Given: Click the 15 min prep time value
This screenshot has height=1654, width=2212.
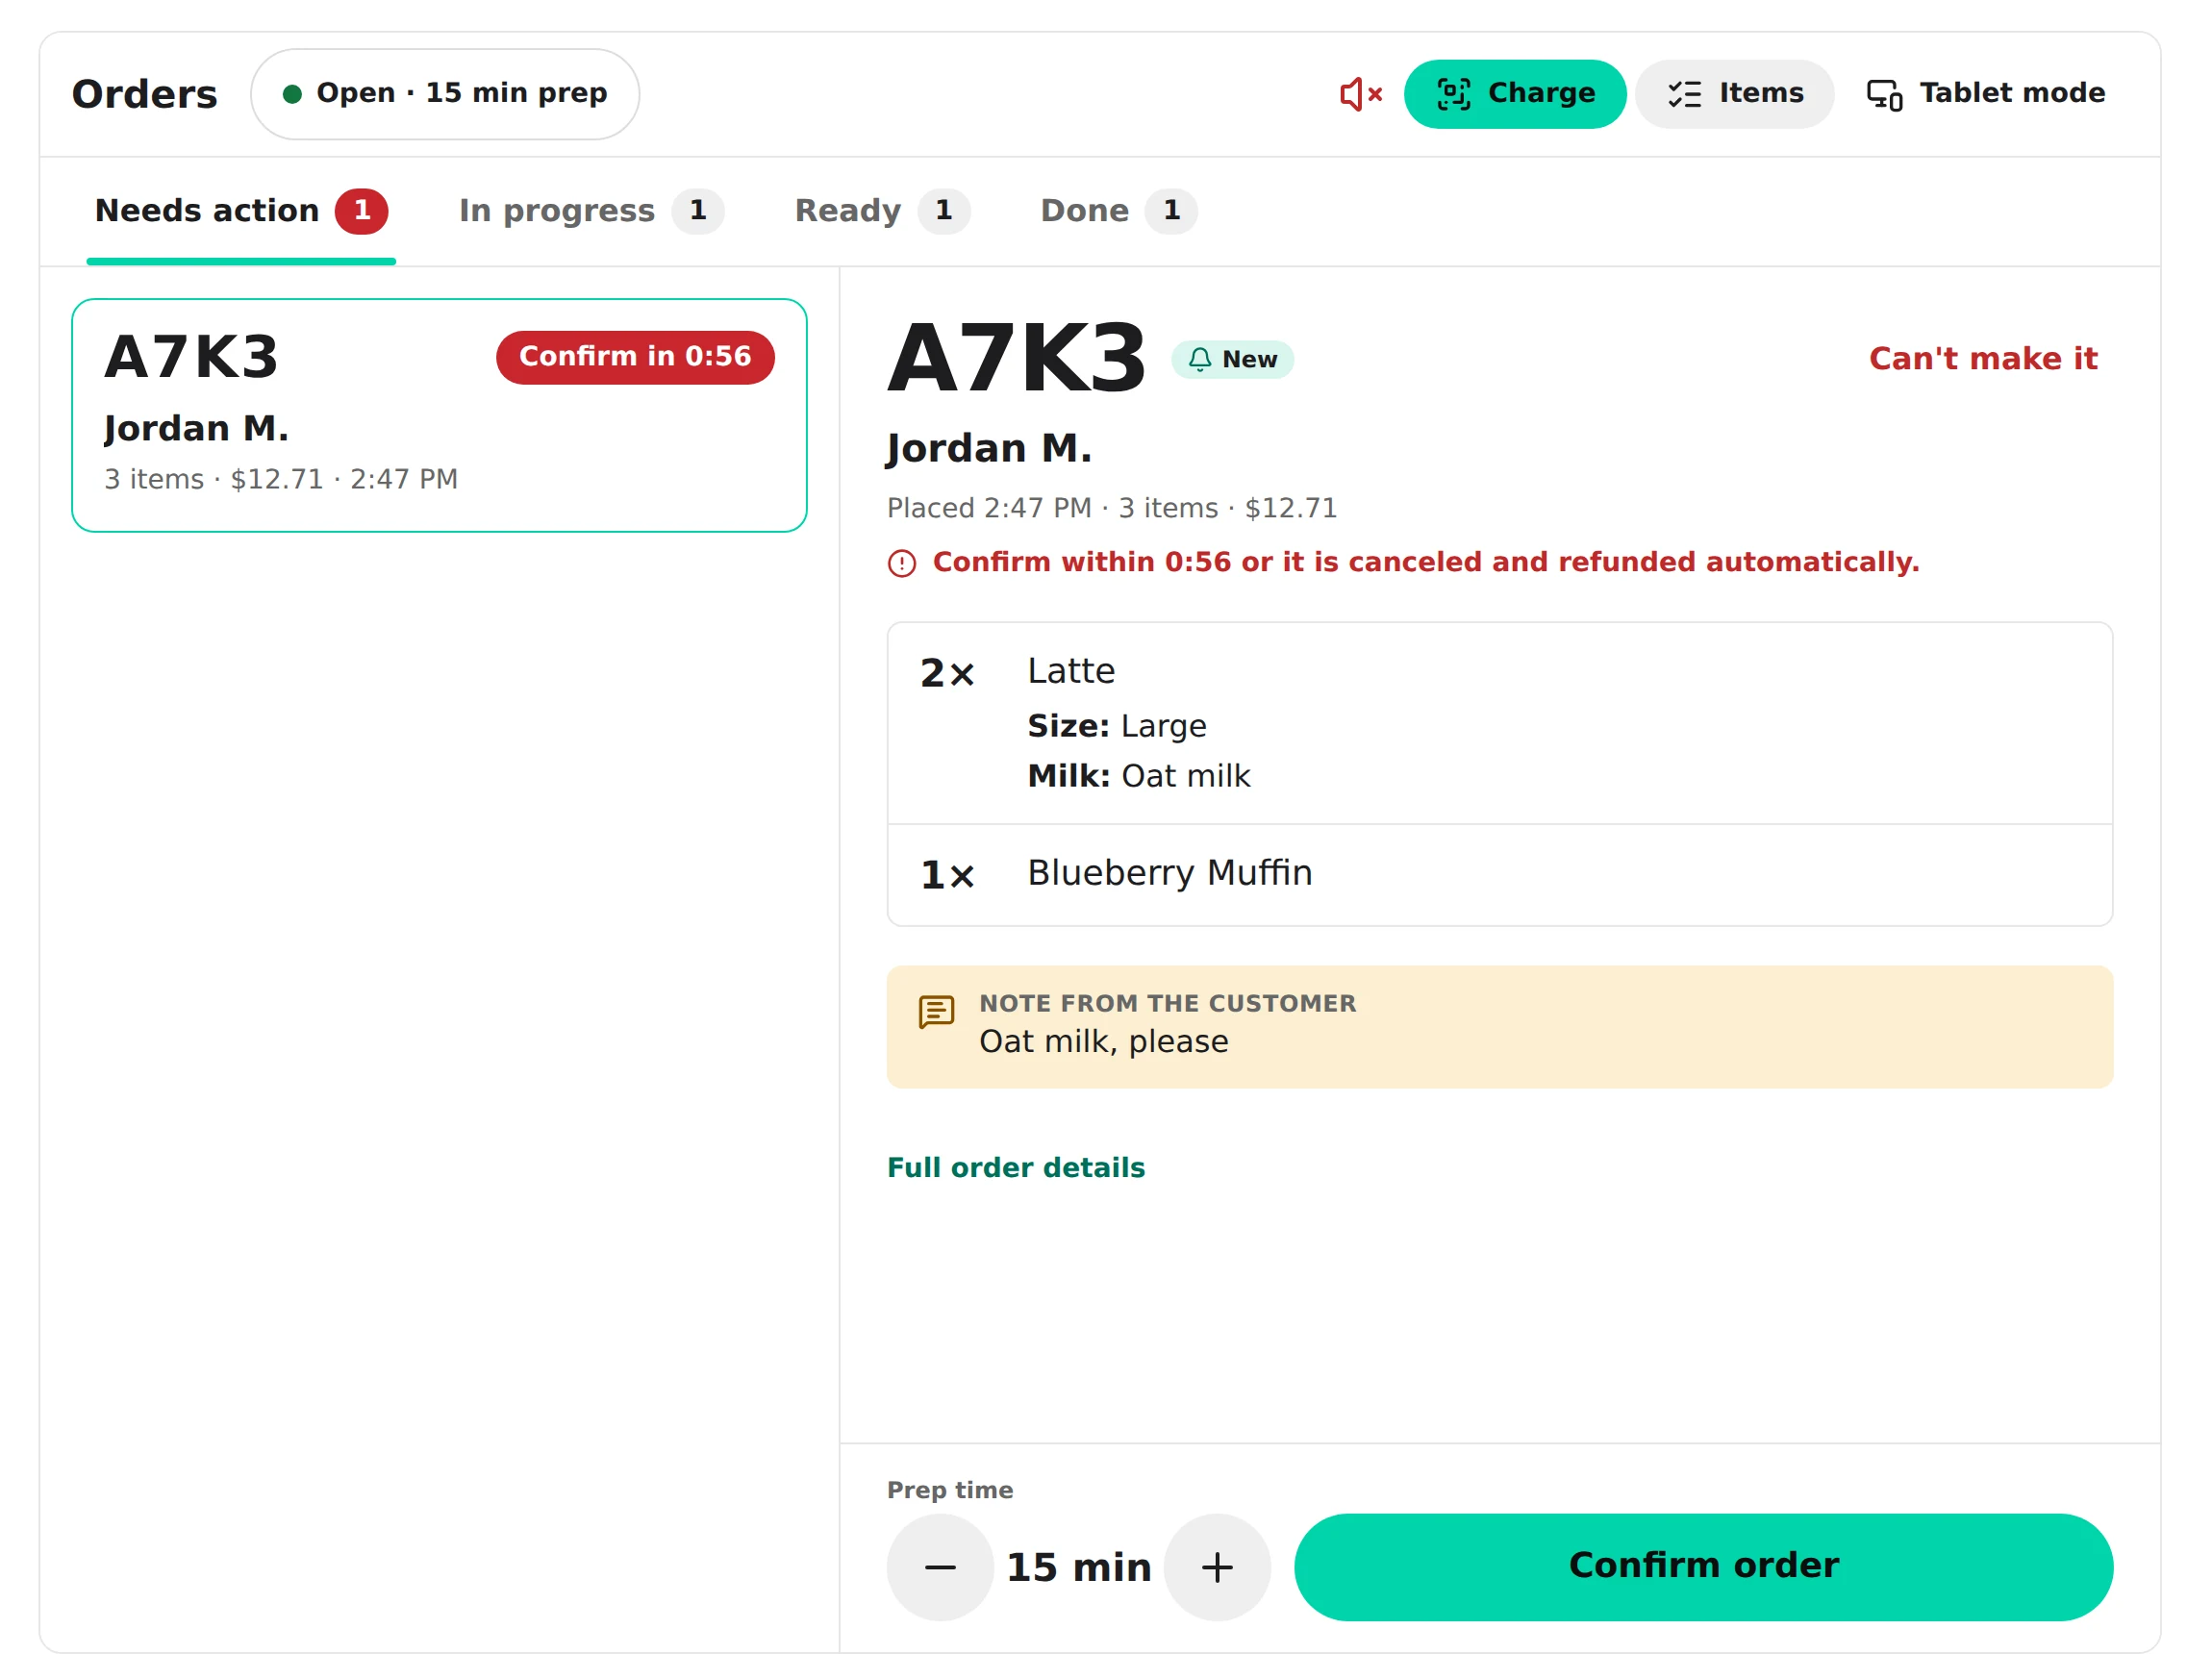Looking at the screenshot, I should point(1079,1567).
